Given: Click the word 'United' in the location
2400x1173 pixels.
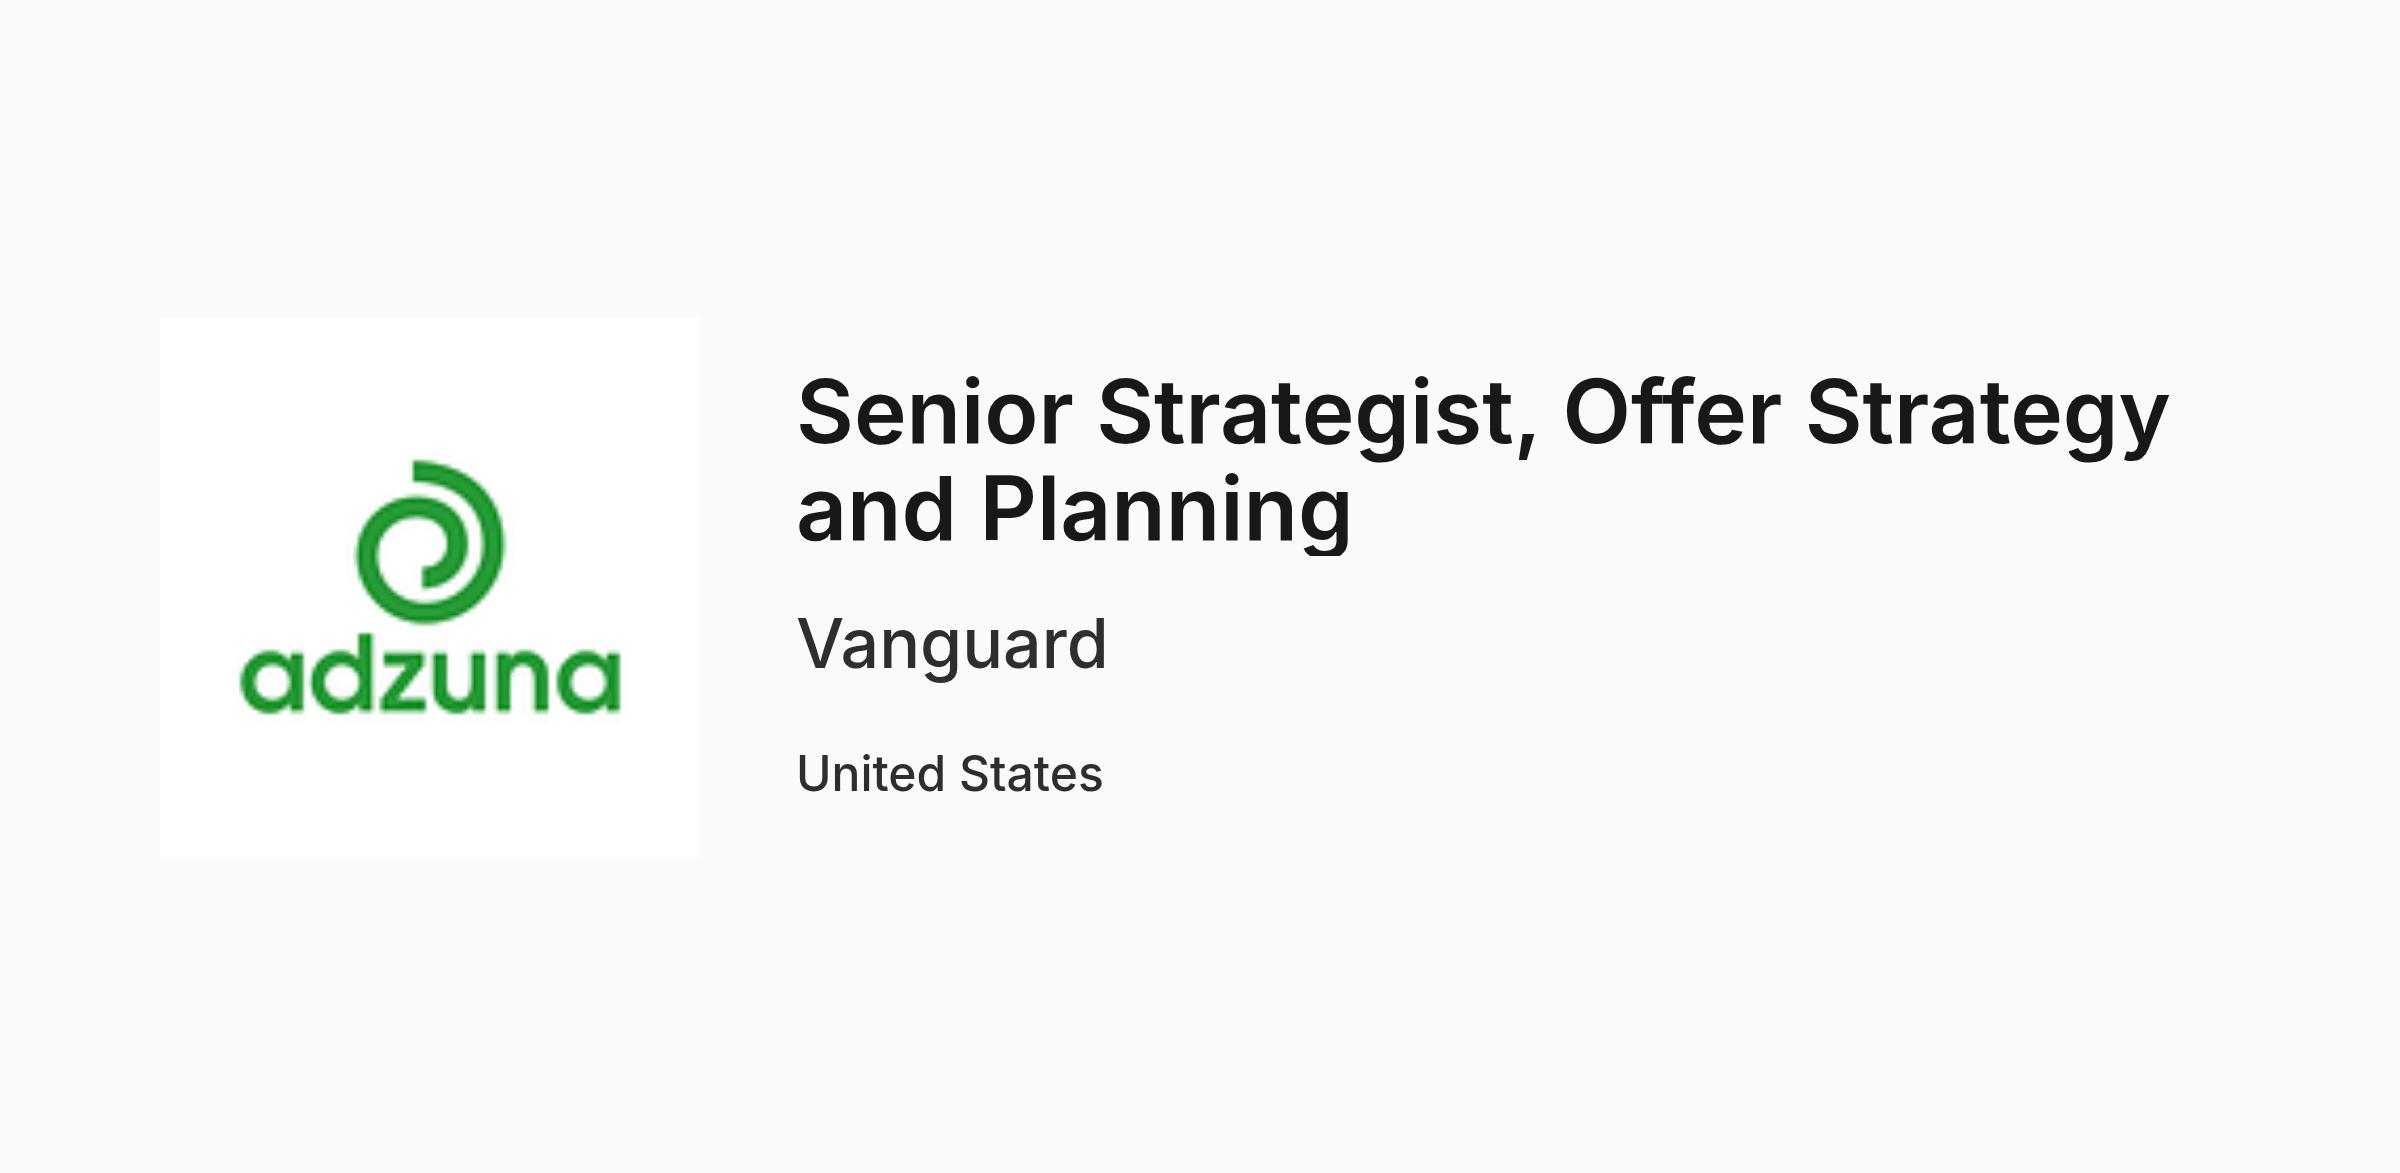Looking at the screenshot, I should coord(871,774).
